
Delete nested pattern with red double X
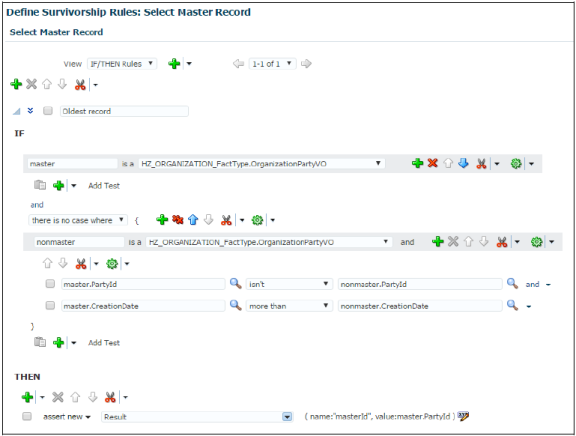(x=178, y=220)
